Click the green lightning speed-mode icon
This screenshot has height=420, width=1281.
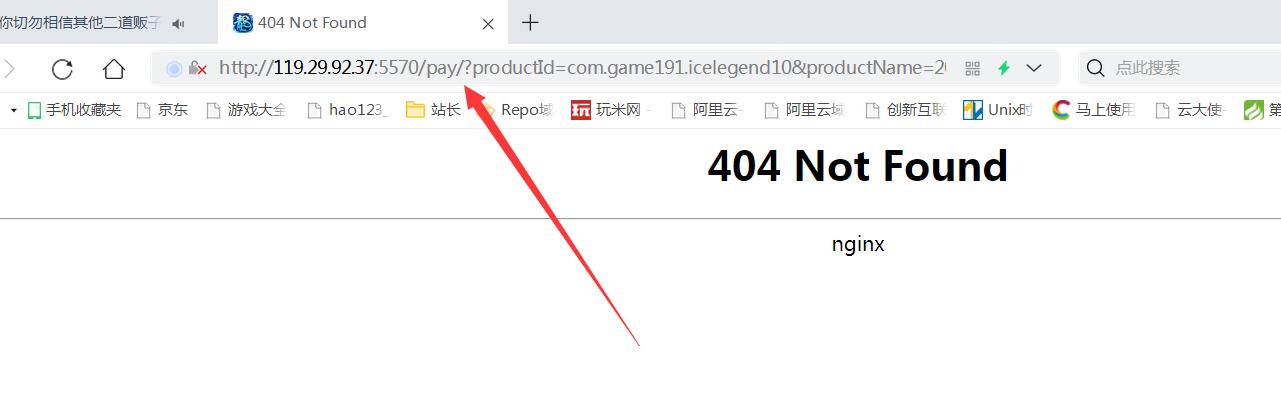point(1003,68)
